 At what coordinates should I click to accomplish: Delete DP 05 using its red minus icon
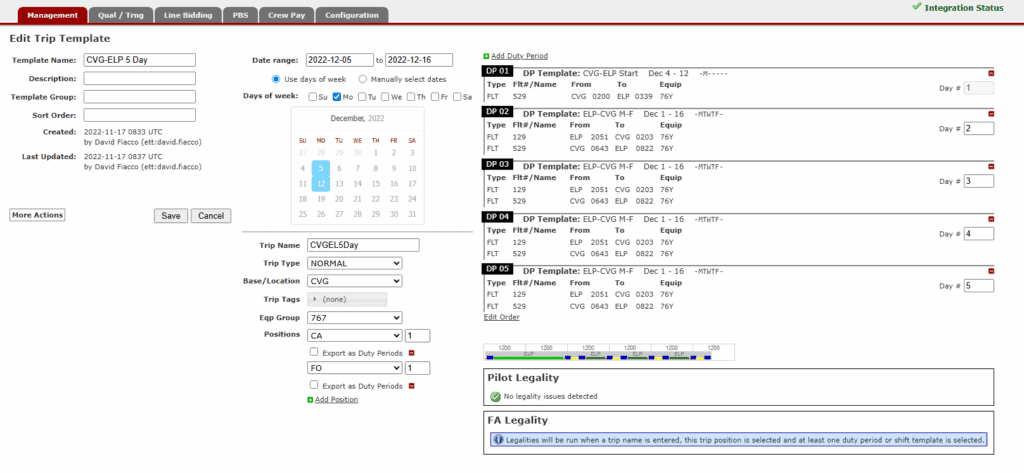991,269
